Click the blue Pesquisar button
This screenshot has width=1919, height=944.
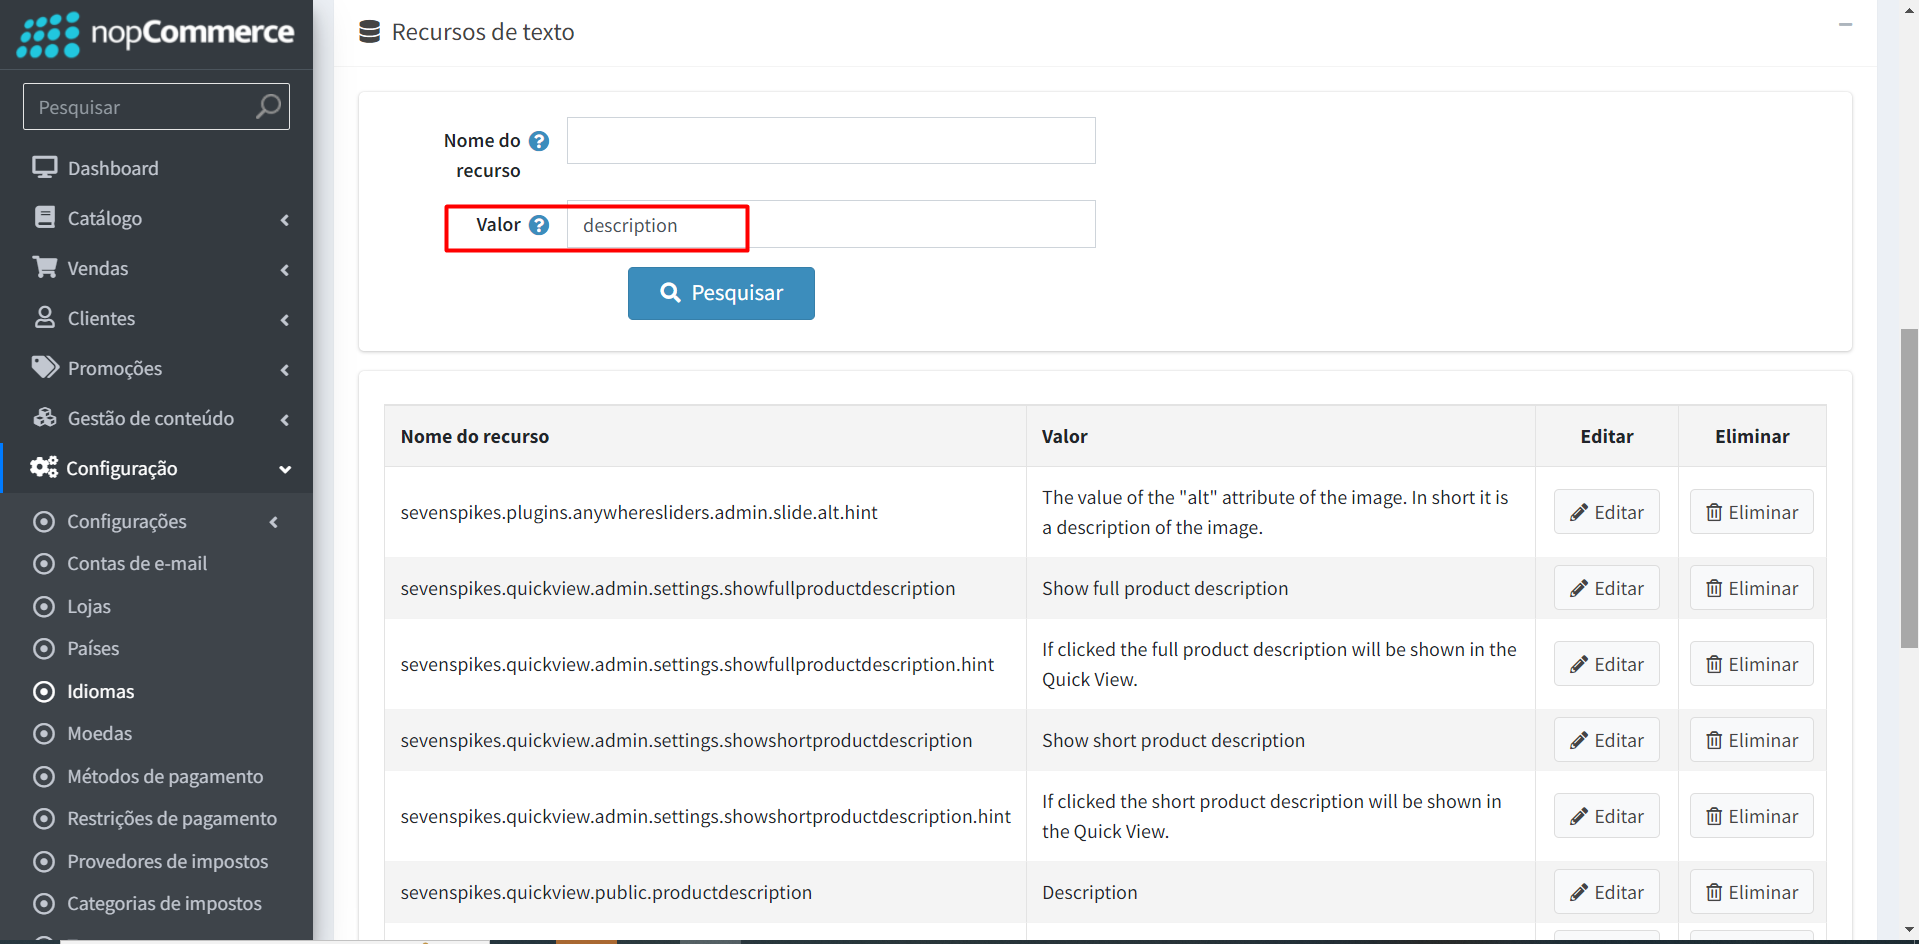point(721,293)
